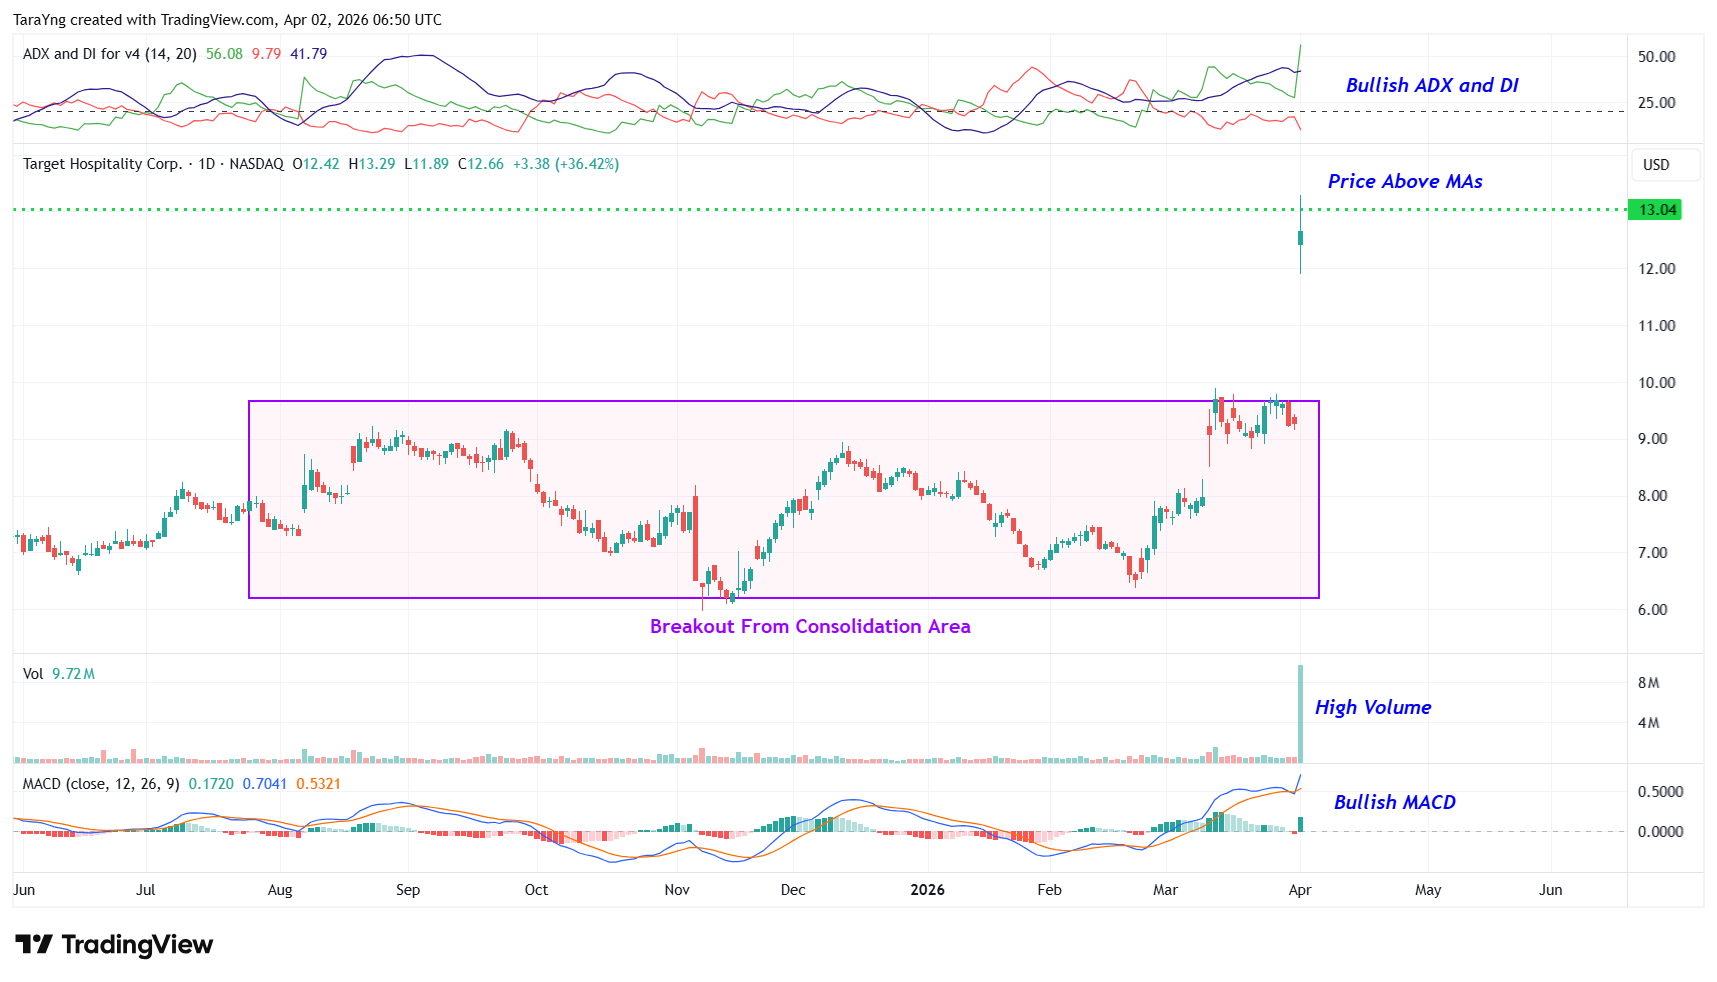This screenshot has height=982, width=1717.
Task: Click the TradingView logo at bottom left
Action: coord(114,945)
